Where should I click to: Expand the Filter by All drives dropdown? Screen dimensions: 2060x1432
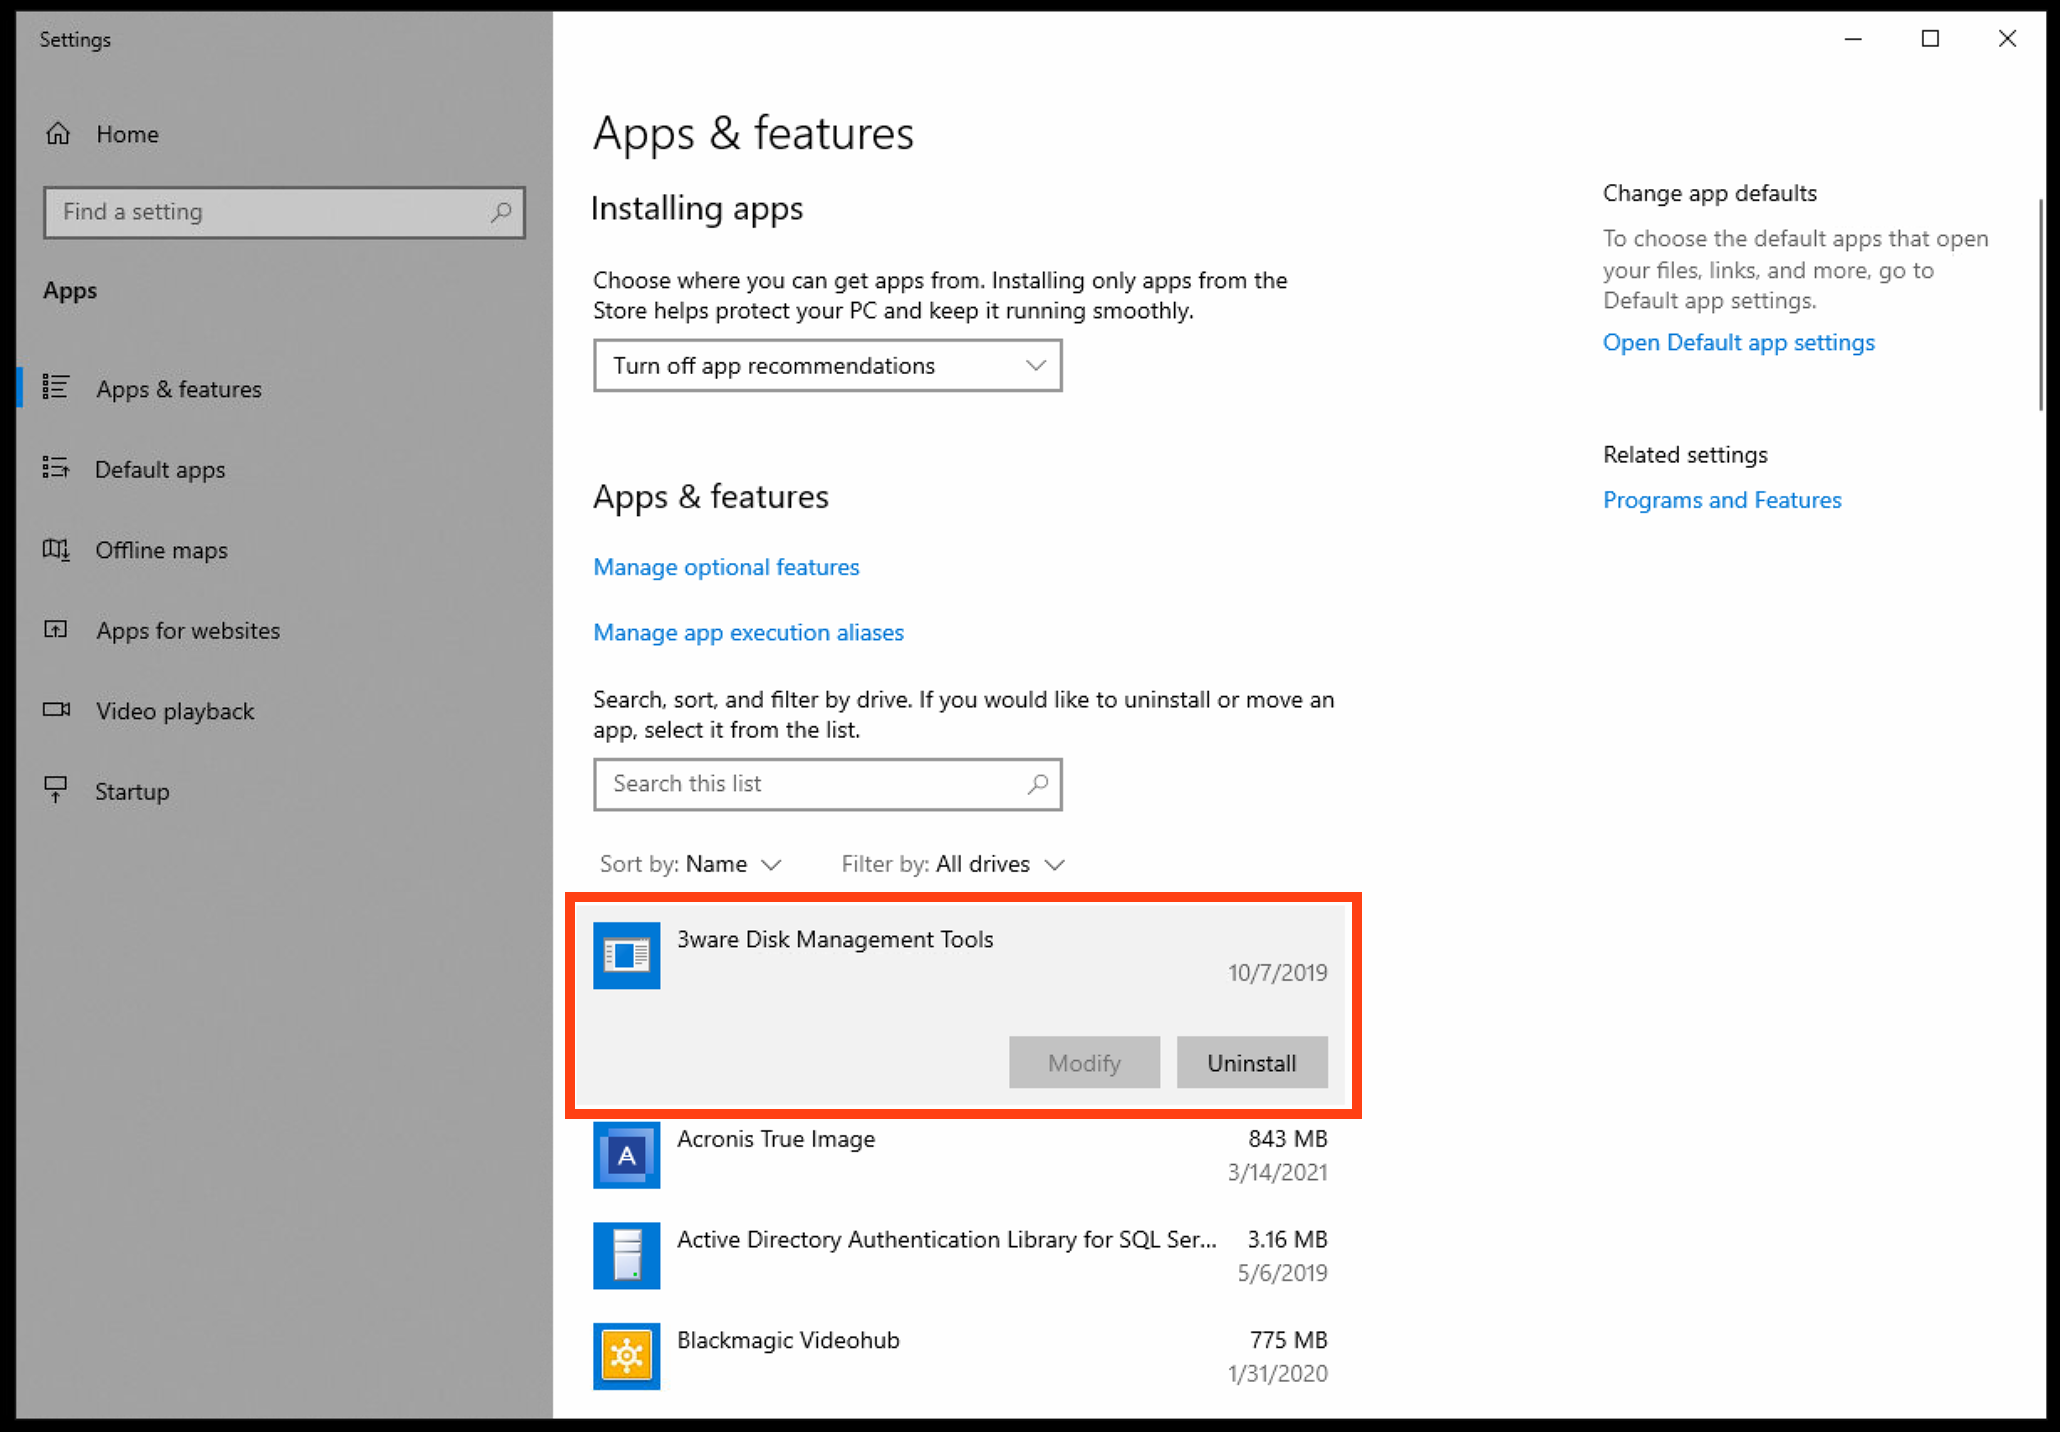tap(952, 864)
